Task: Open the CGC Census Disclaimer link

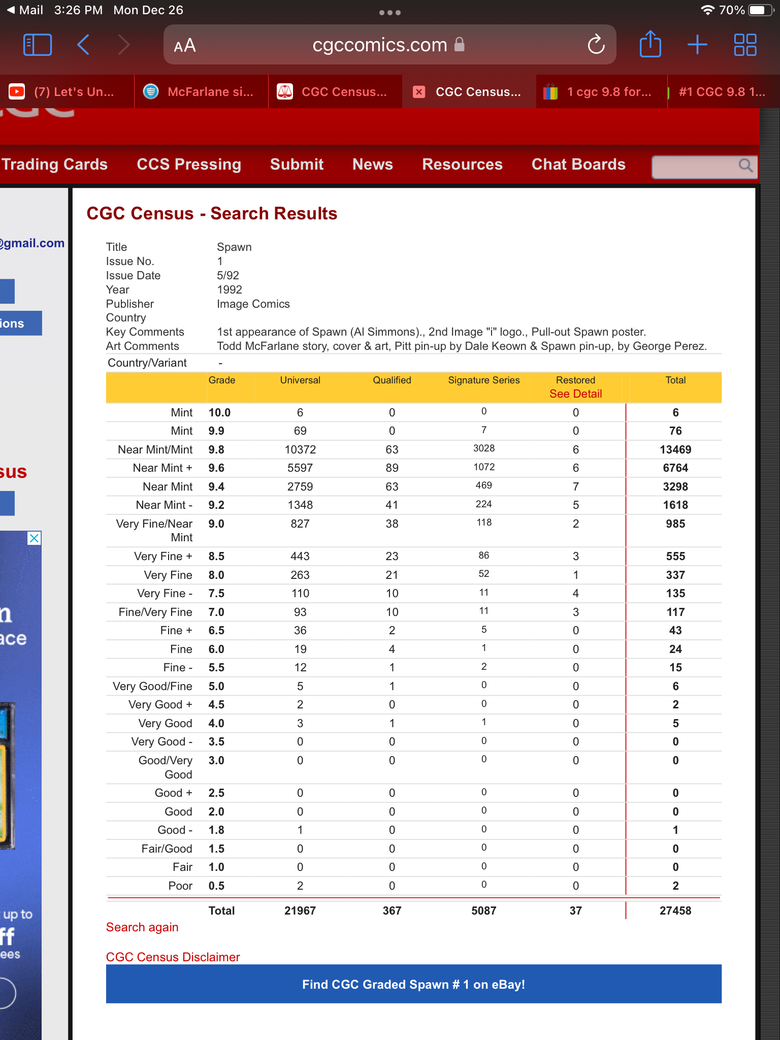Action: pos(172,957)
